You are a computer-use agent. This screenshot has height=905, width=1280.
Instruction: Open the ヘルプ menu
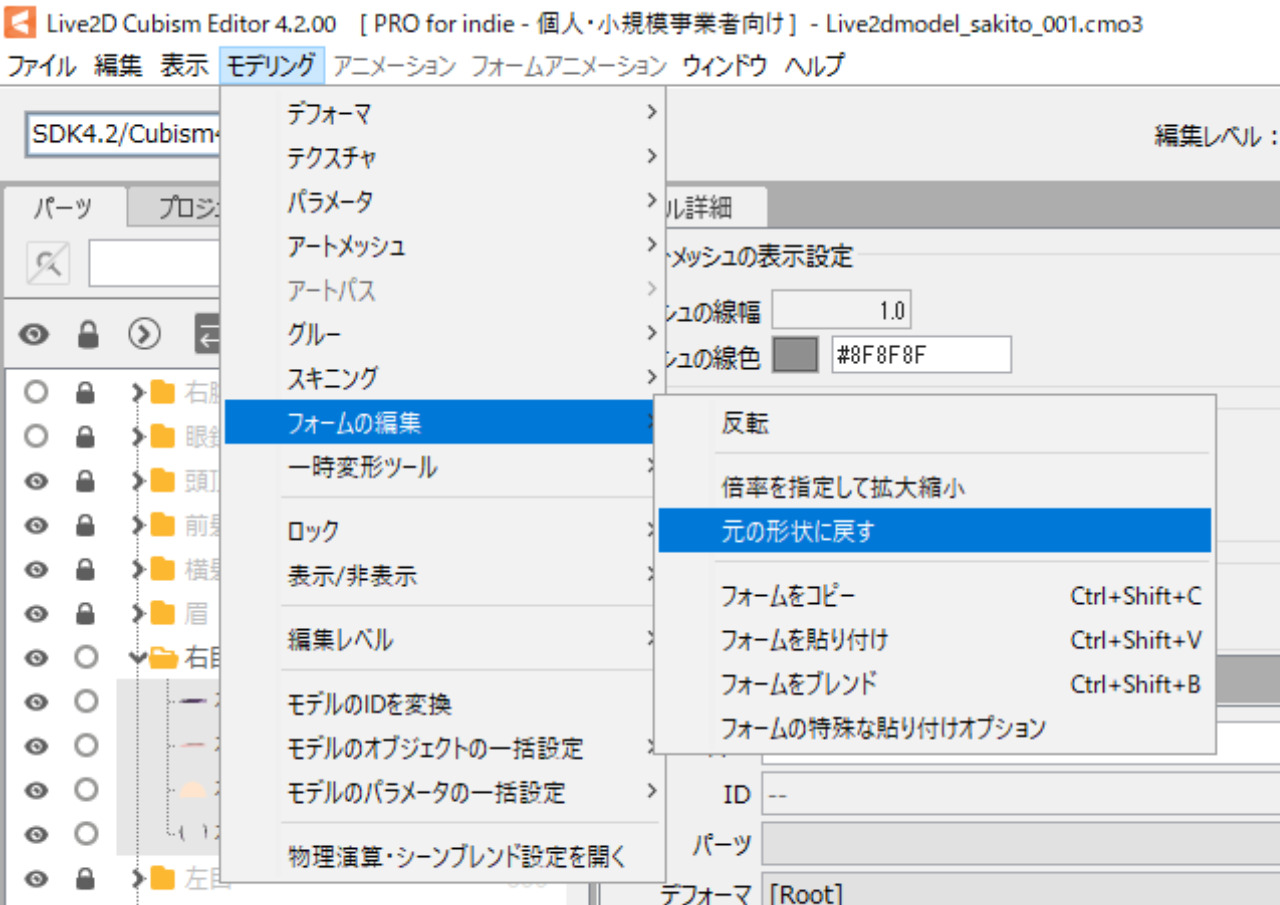[x=814, y=66]
